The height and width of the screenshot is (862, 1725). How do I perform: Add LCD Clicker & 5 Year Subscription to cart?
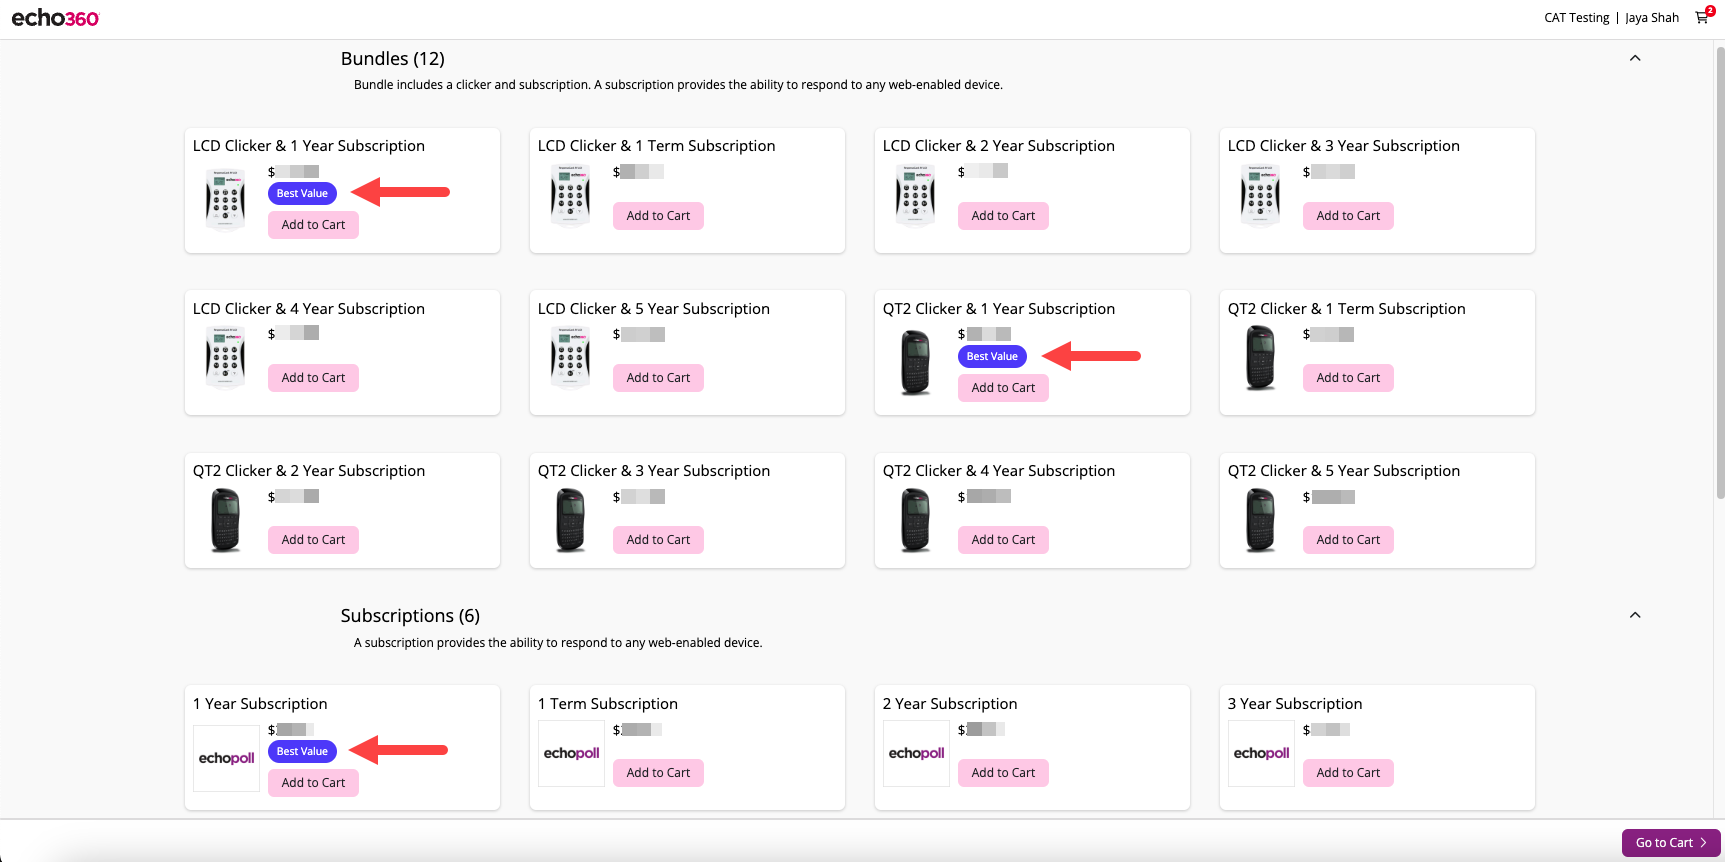658,378
